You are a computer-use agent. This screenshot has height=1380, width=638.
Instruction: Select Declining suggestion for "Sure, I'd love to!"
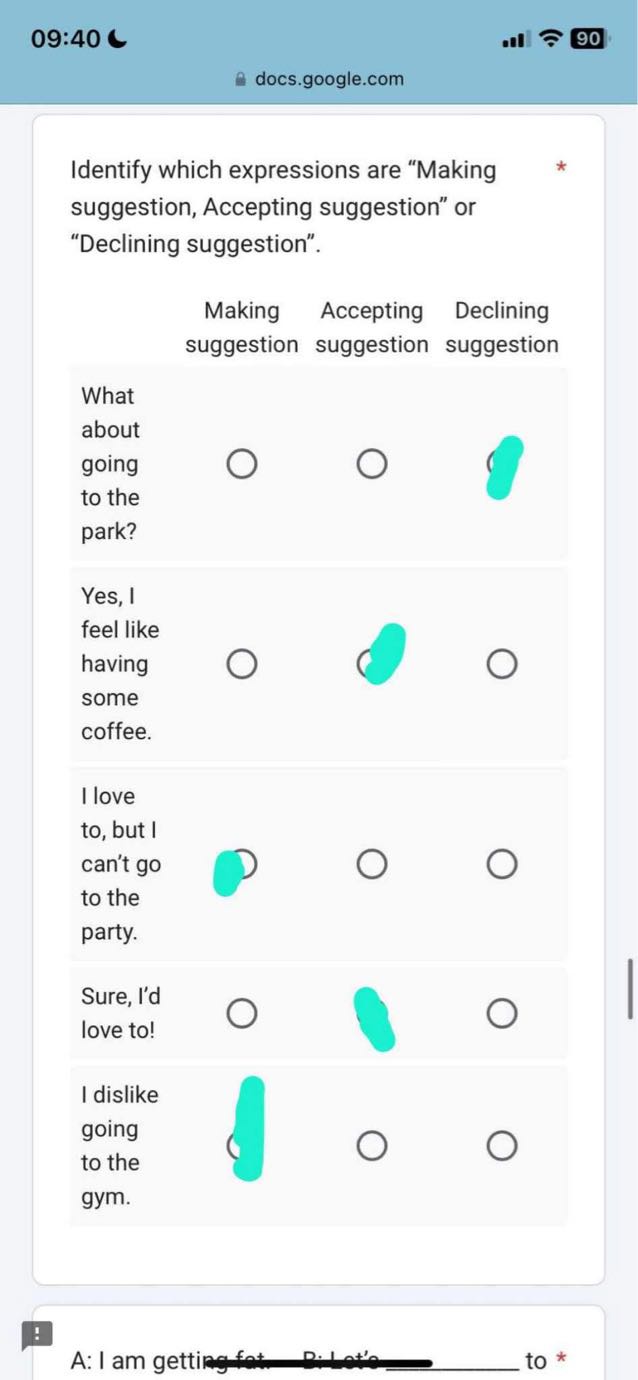(x=502, y=1014)
